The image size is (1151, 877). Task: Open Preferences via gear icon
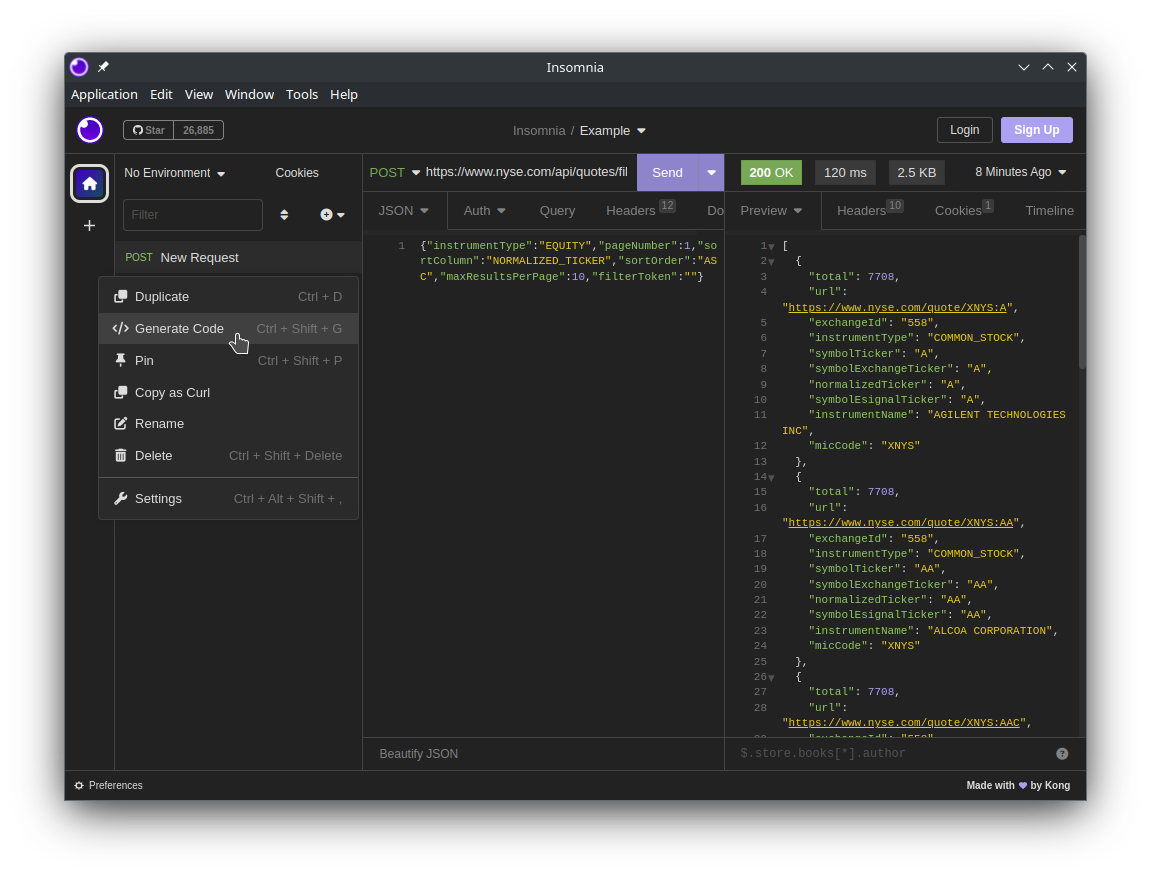[x=80, y=786]
